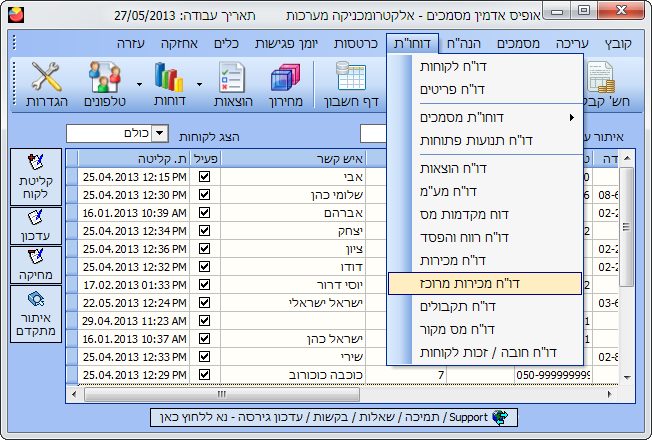Click horizontal scrollbar left arrow

tap(74, 394)
